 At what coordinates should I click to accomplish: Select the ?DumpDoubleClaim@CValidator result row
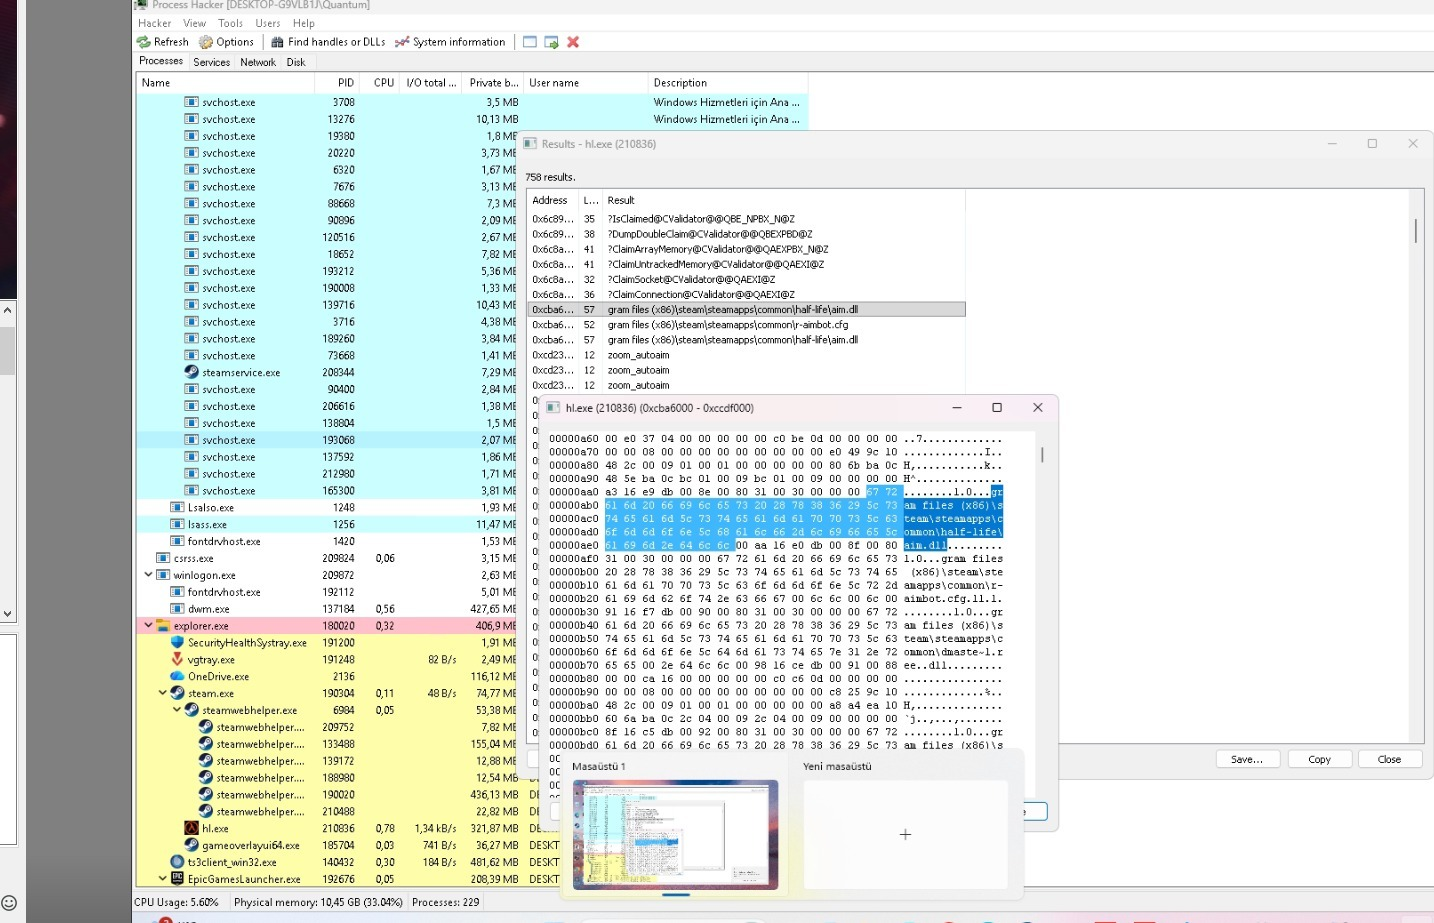(746, 234)
